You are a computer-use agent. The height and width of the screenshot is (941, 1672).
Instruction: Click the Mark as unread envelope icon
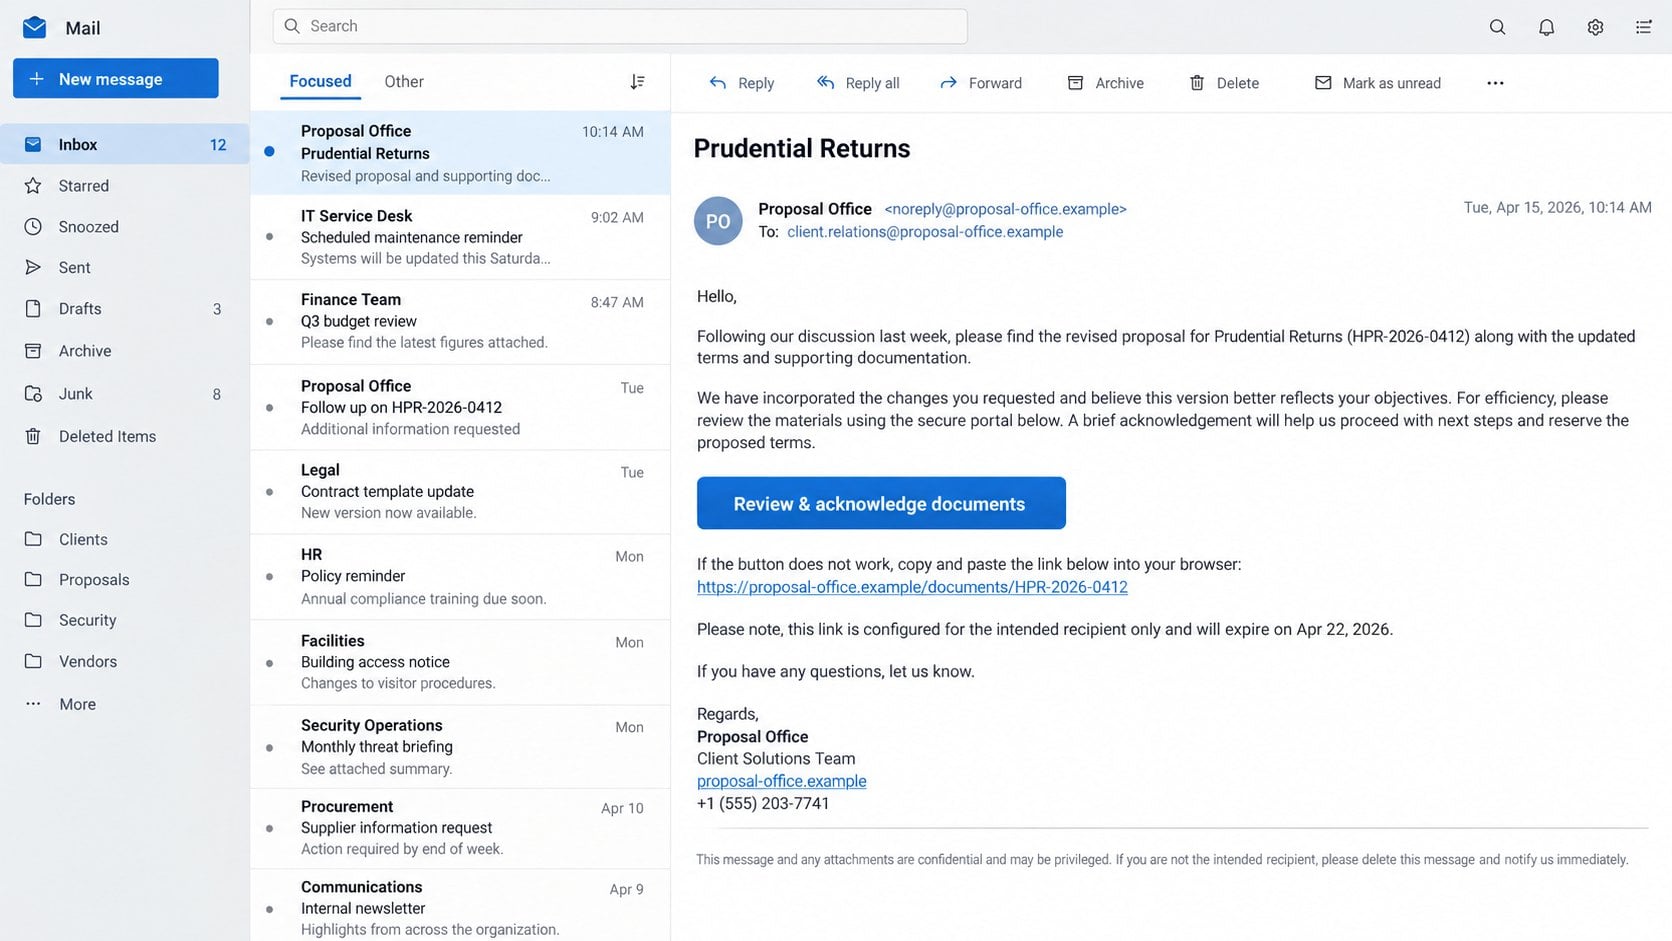pos(1323,83)
